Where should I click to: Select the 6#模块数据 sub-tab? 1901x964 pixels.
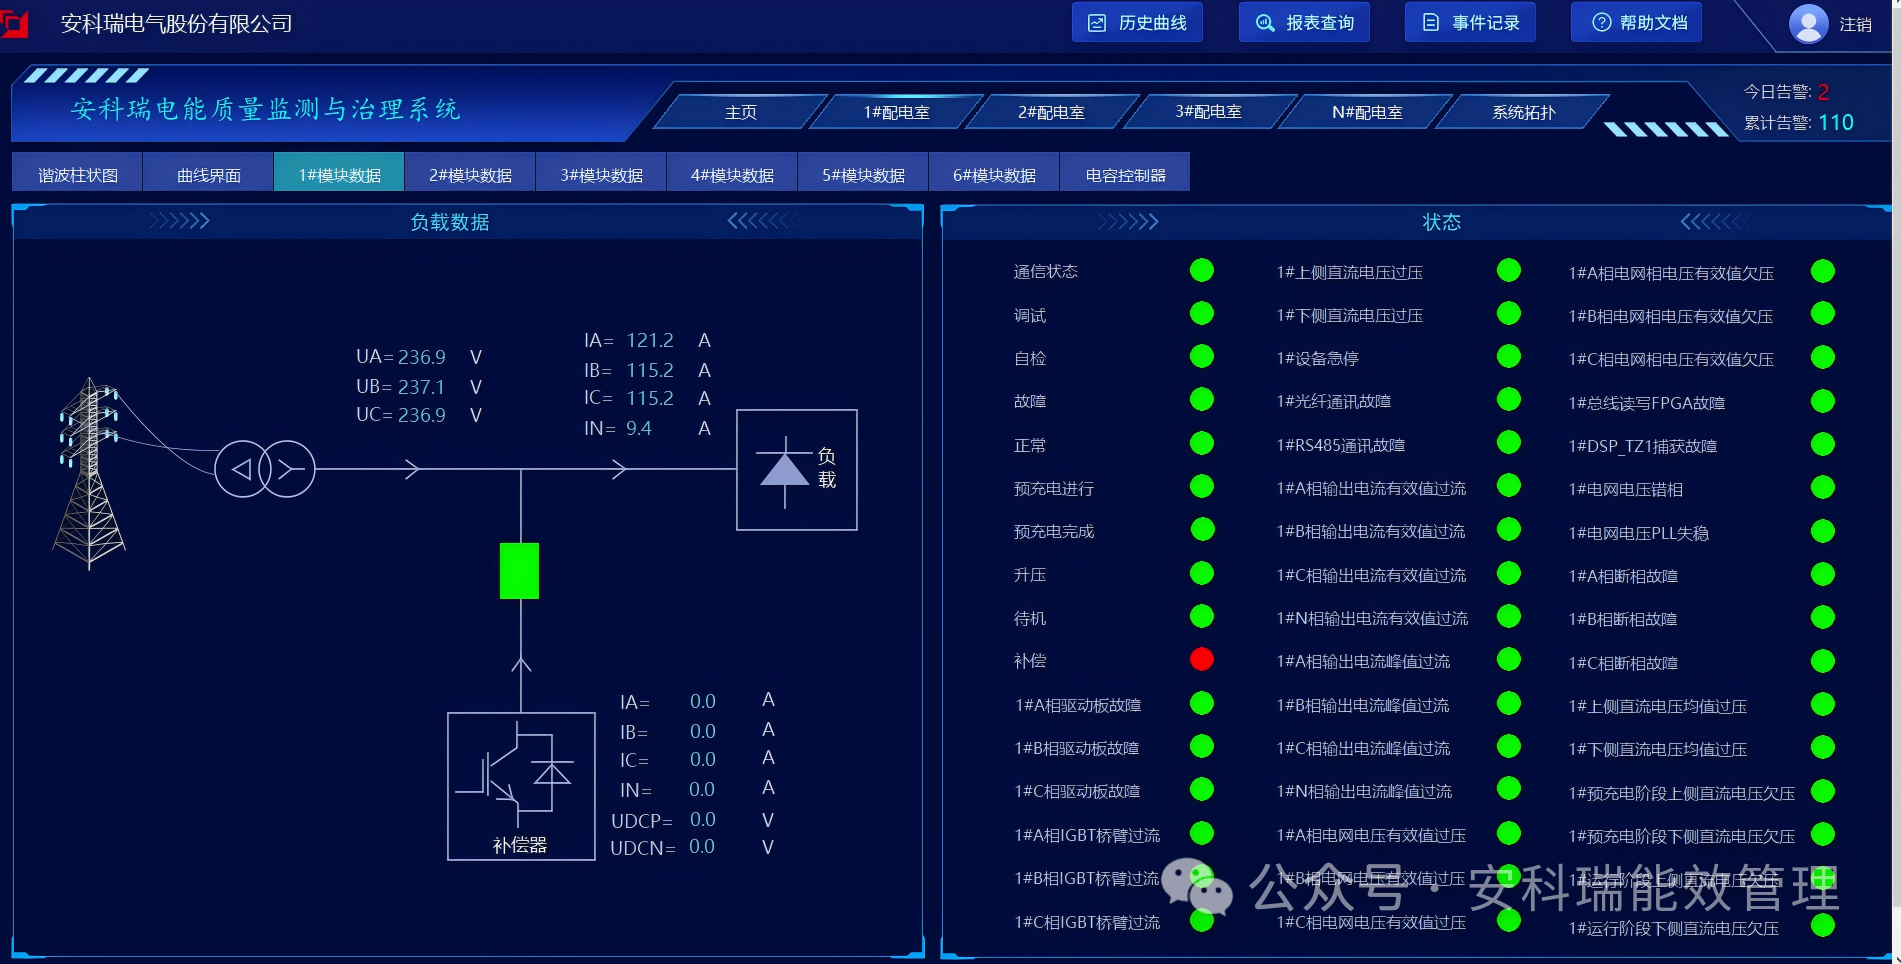click(994, 174)
